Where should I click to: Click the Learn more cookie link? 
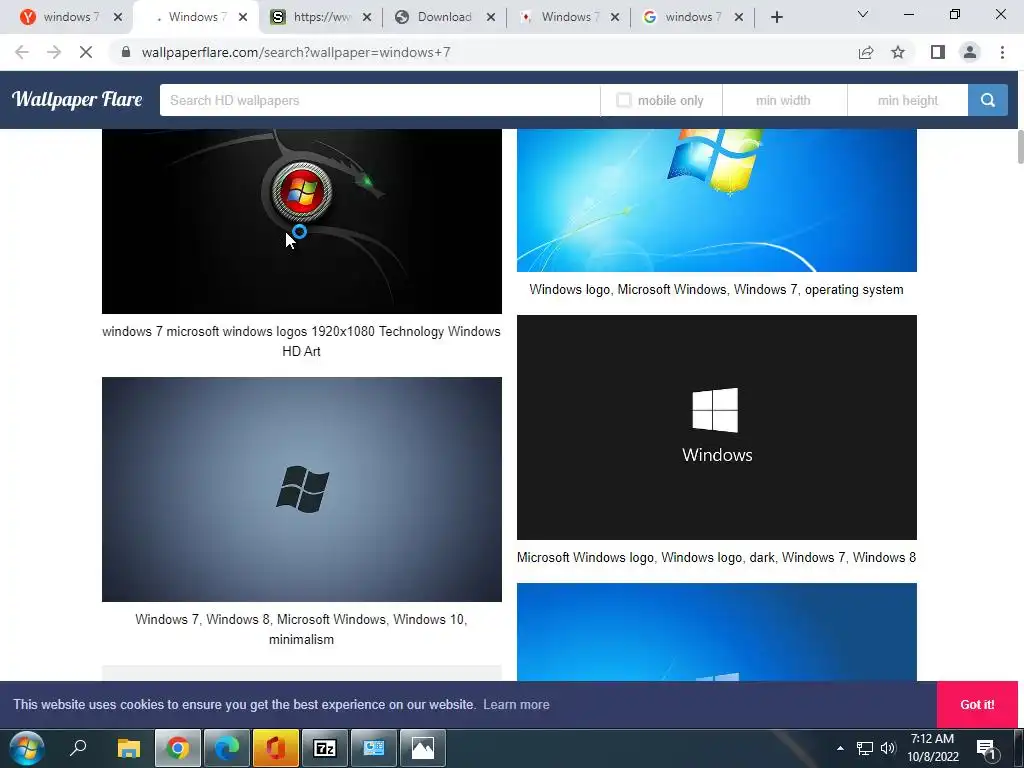[x=516, y=704]
